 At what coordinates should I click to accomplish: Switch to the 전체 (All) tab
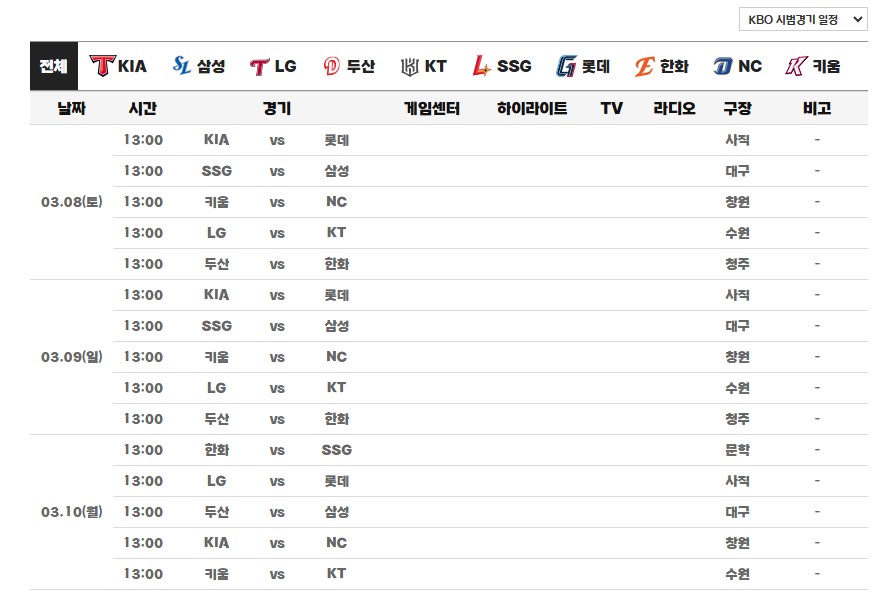[51, 65]
